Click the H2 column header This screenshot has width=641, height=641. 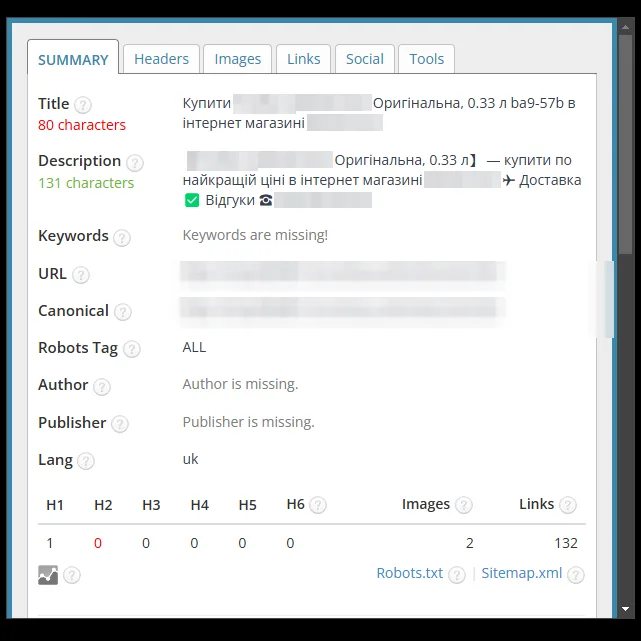103,505
